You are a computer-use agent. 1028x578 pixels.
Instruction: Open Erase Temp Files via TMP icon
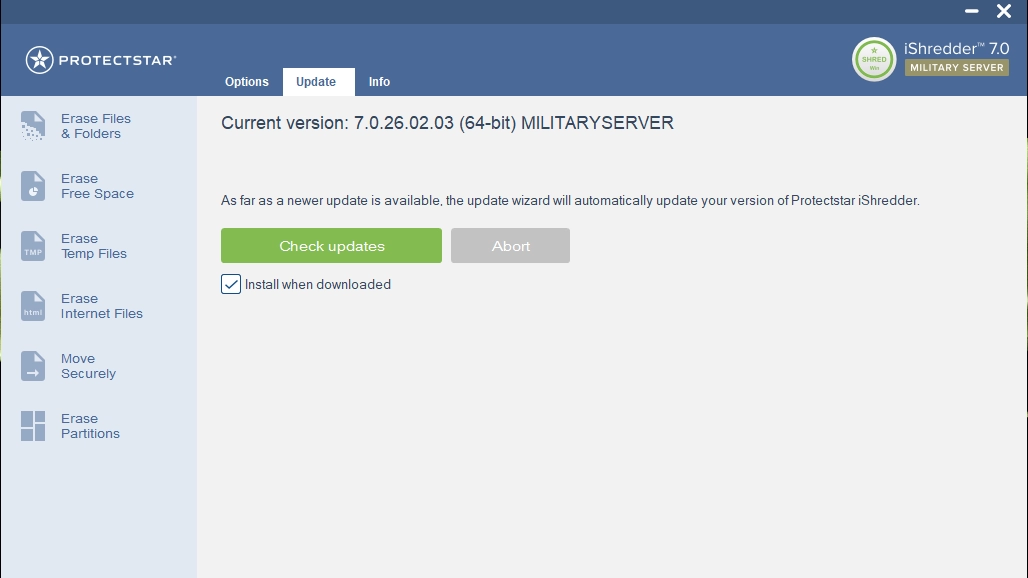coord(33,246)
